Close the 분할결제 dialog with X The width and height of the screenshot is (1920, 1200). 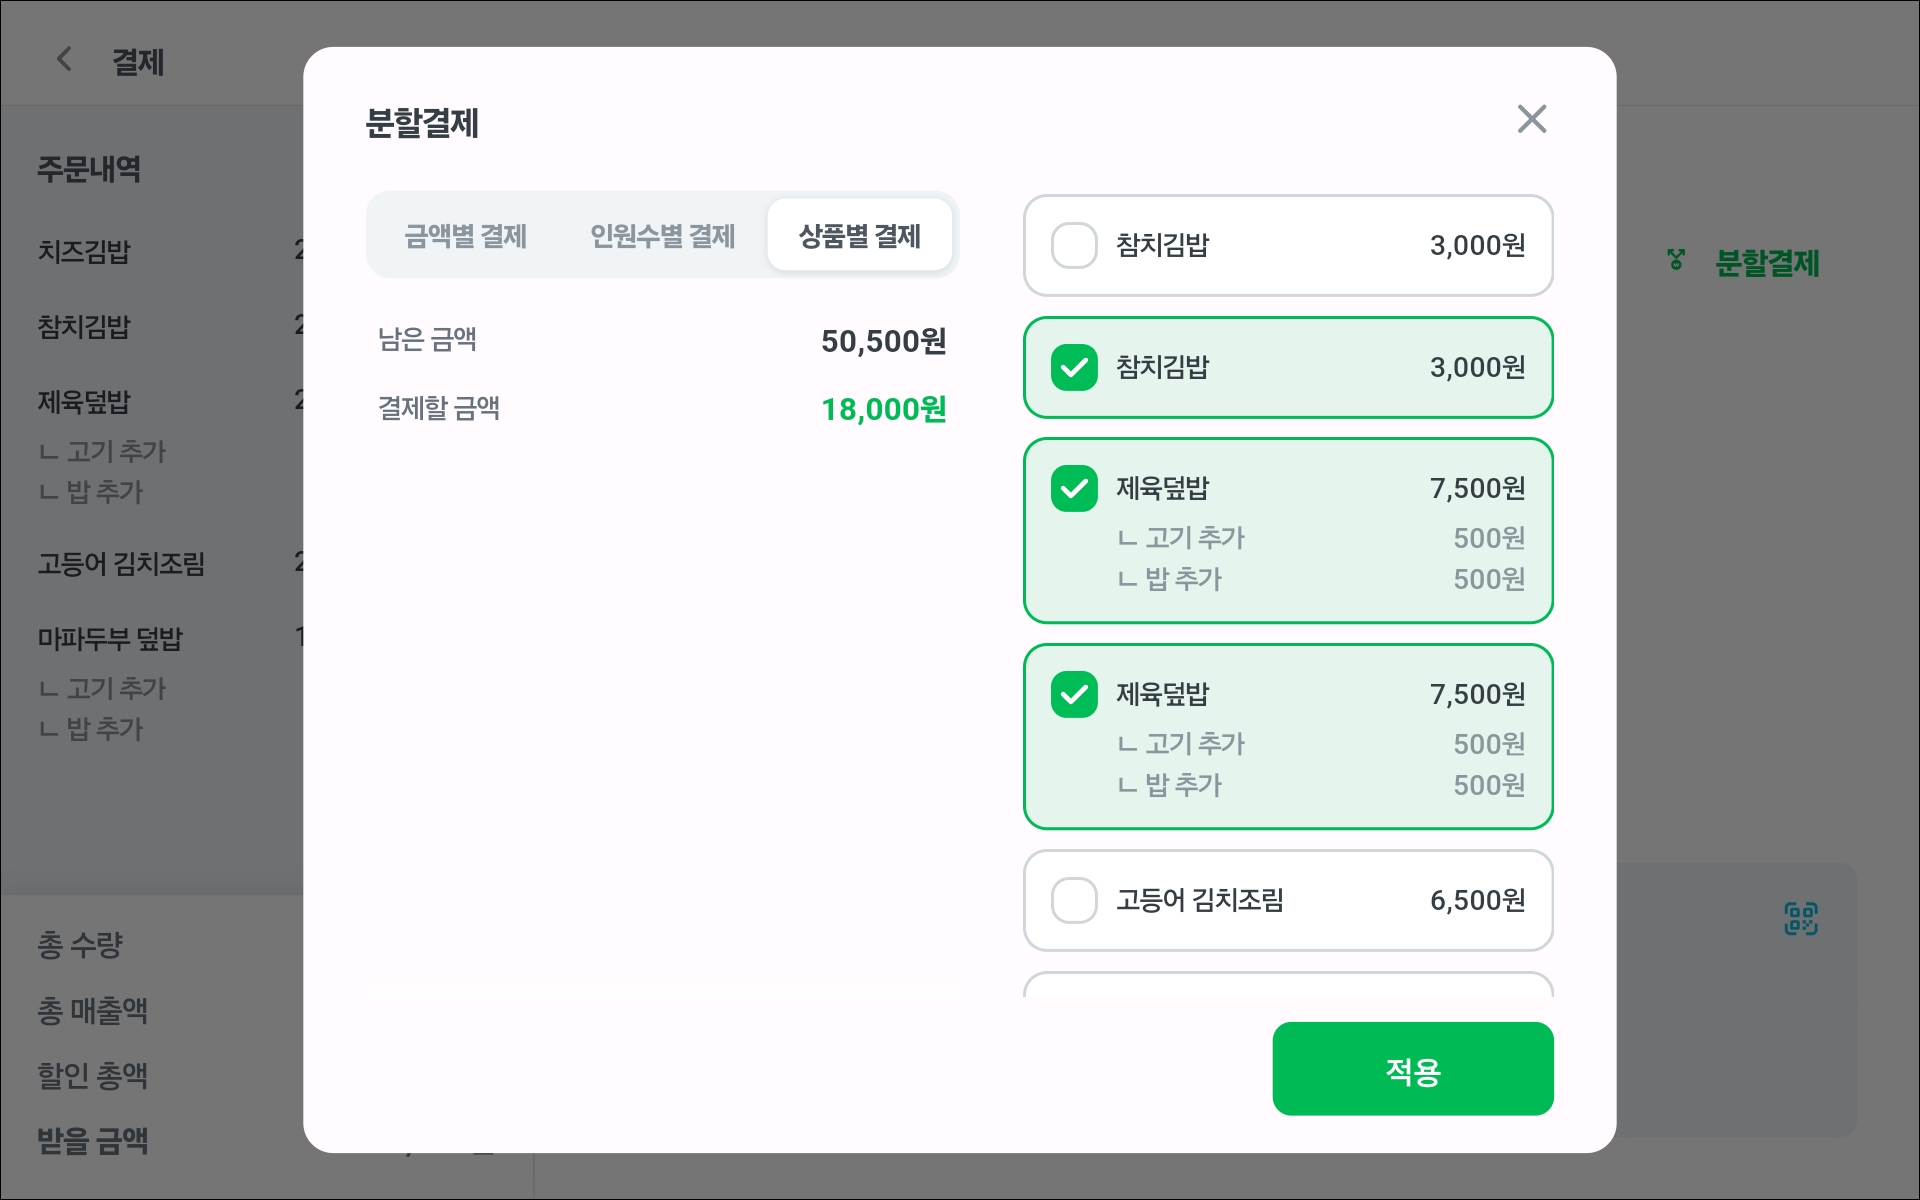[x=1531, y=119]
